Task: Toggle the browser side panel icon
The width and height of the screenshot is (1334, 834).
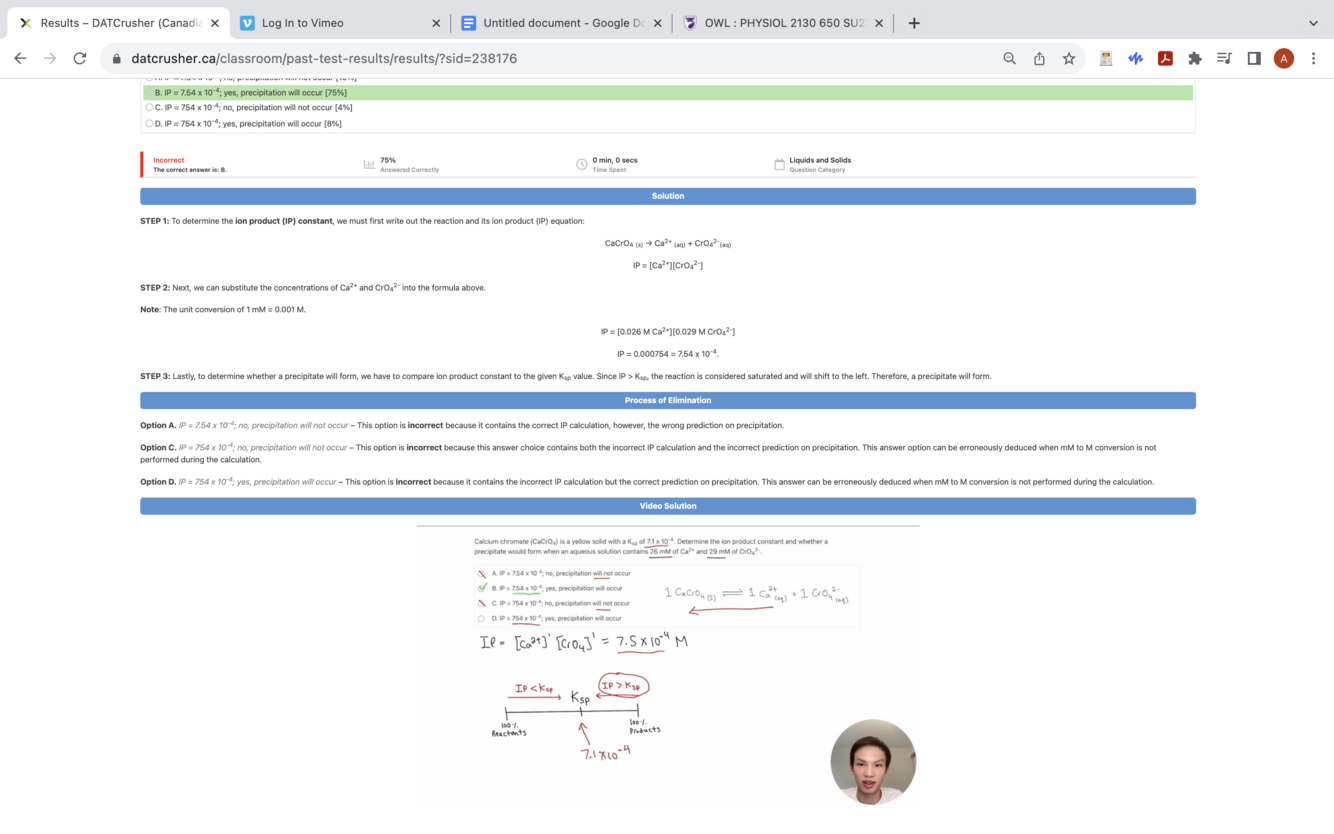Action: click(x=1254, y=59)
